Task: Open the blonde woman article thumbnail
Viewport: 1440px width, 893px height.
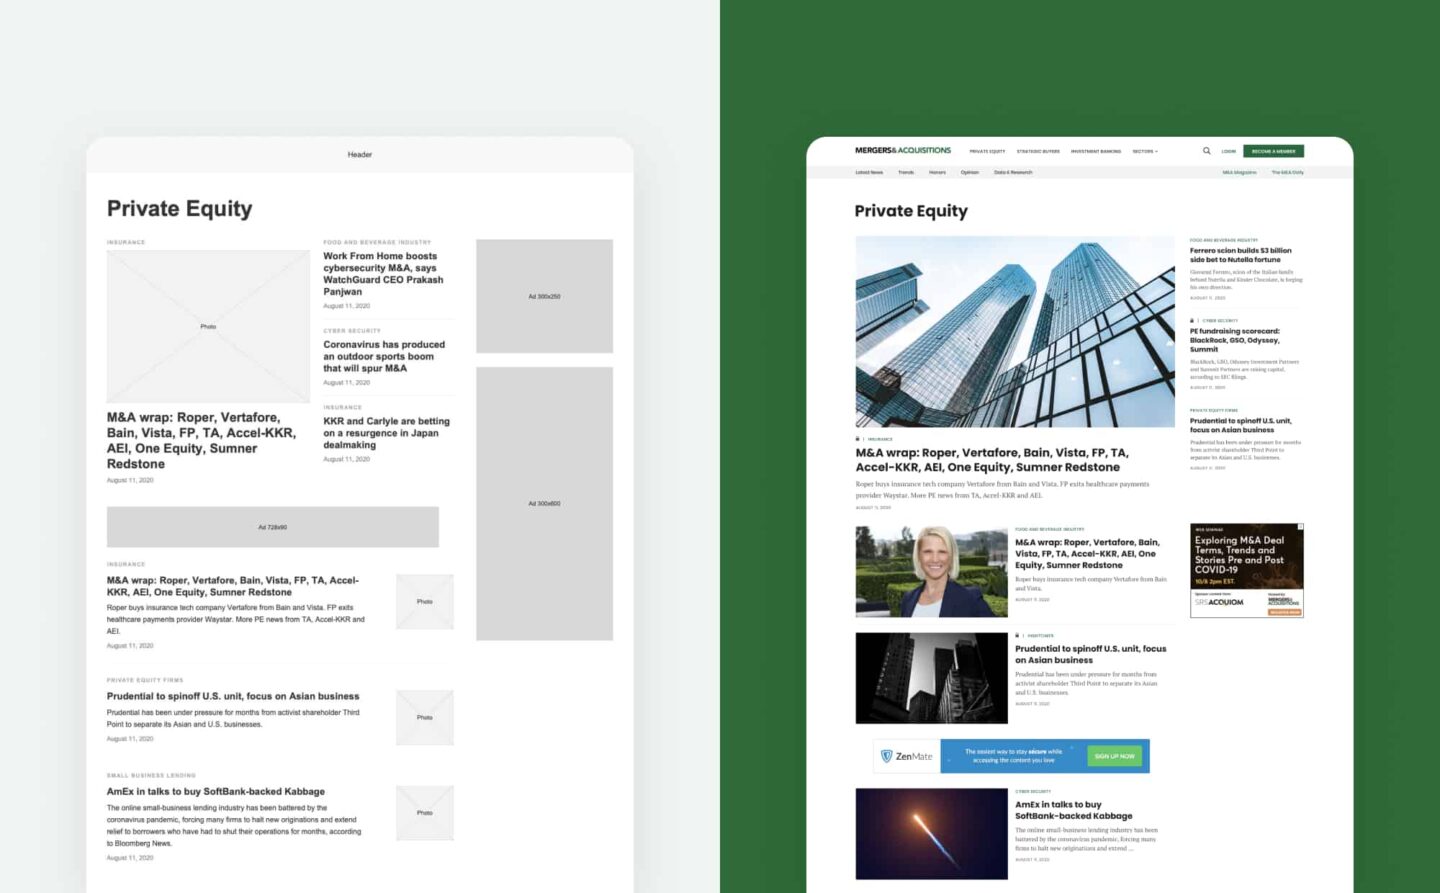Action: [x=931, y=571]
